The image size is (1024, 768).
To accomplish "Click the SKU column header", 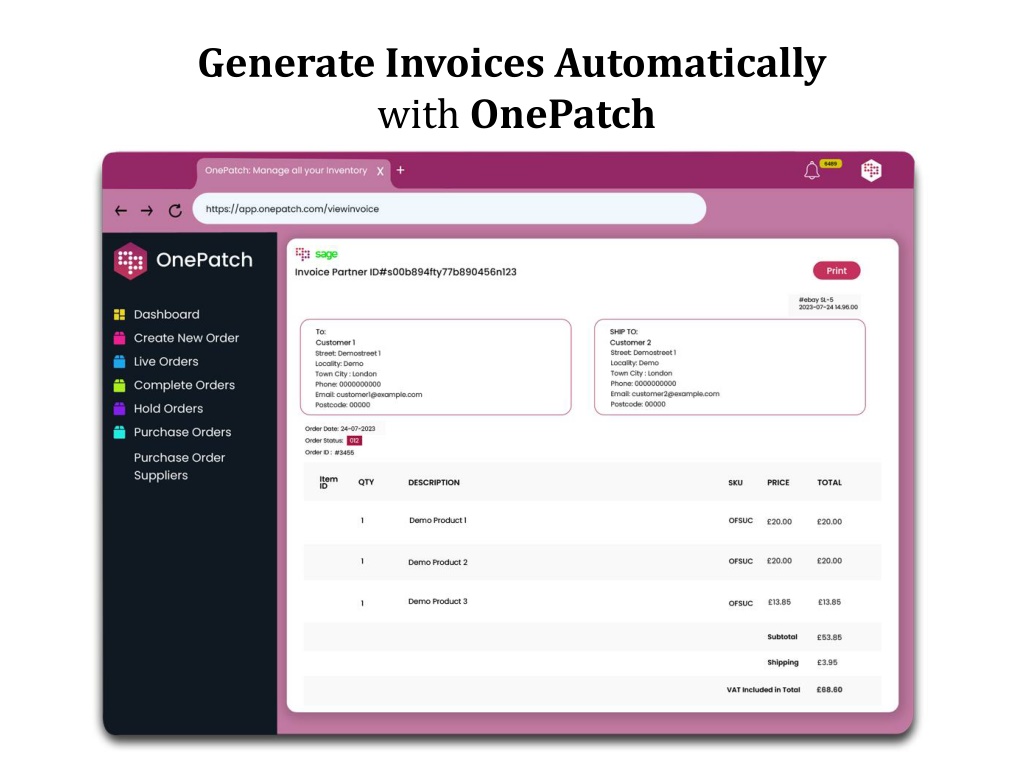I will tap(735, 483).
